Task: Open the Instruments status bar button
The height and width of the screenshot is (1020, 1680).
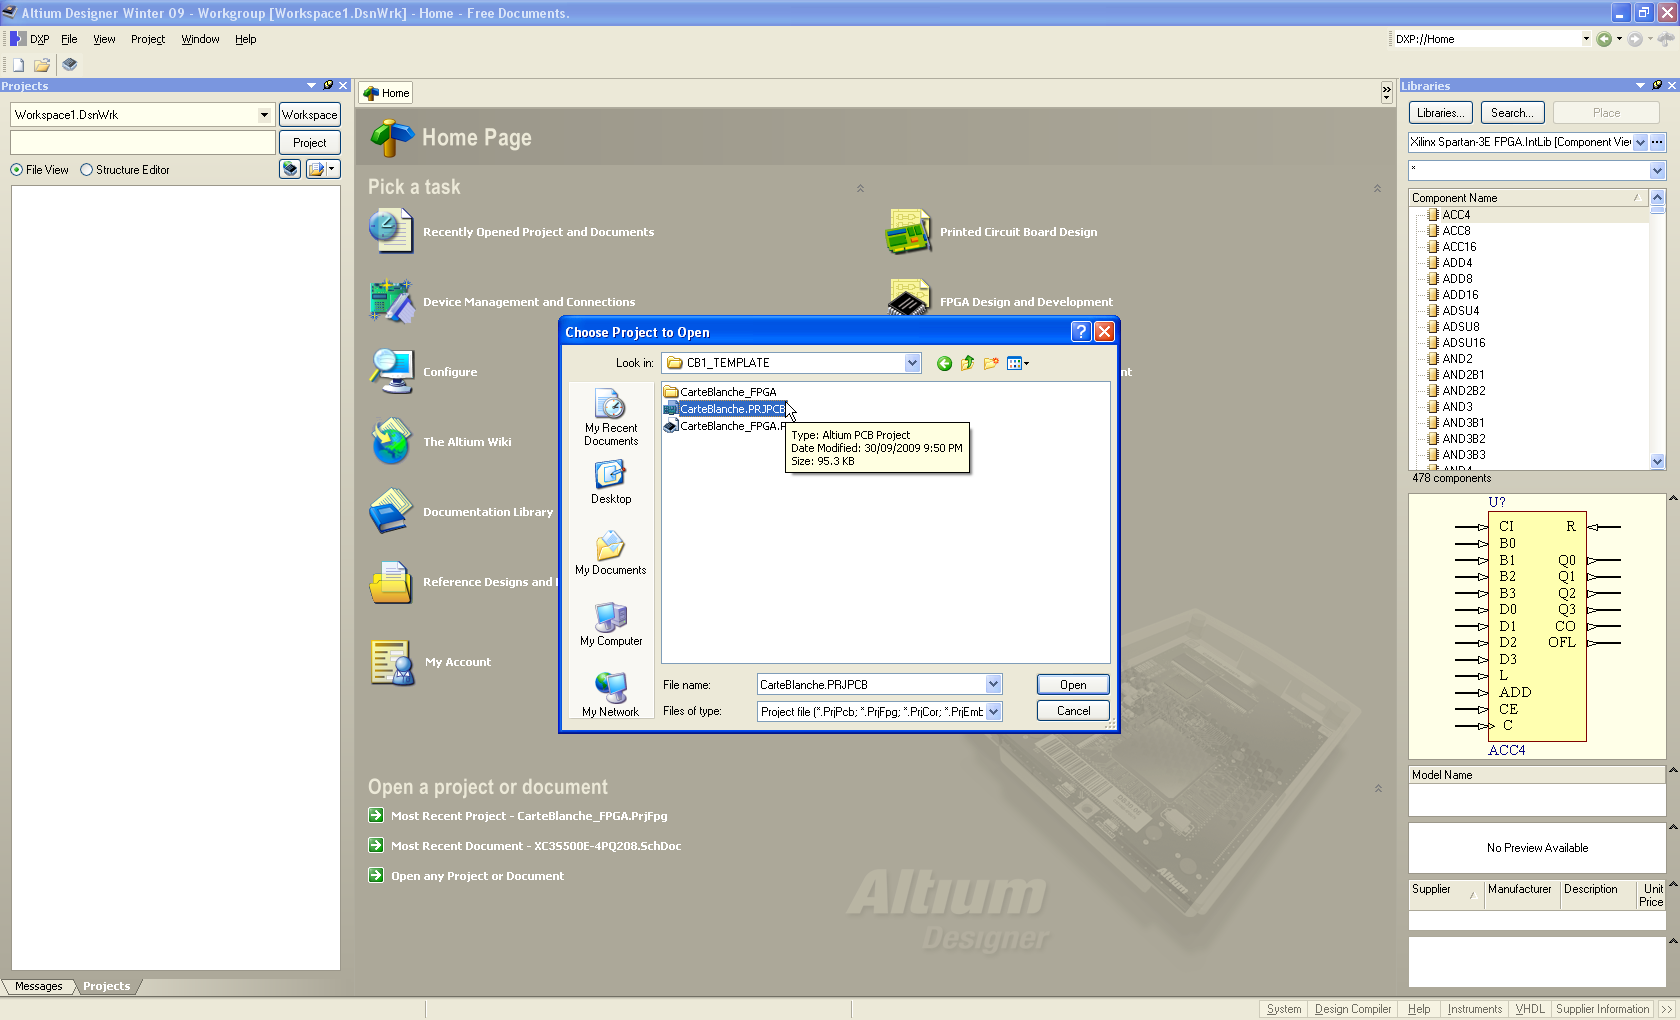Action: [x=1474, y=1009]
